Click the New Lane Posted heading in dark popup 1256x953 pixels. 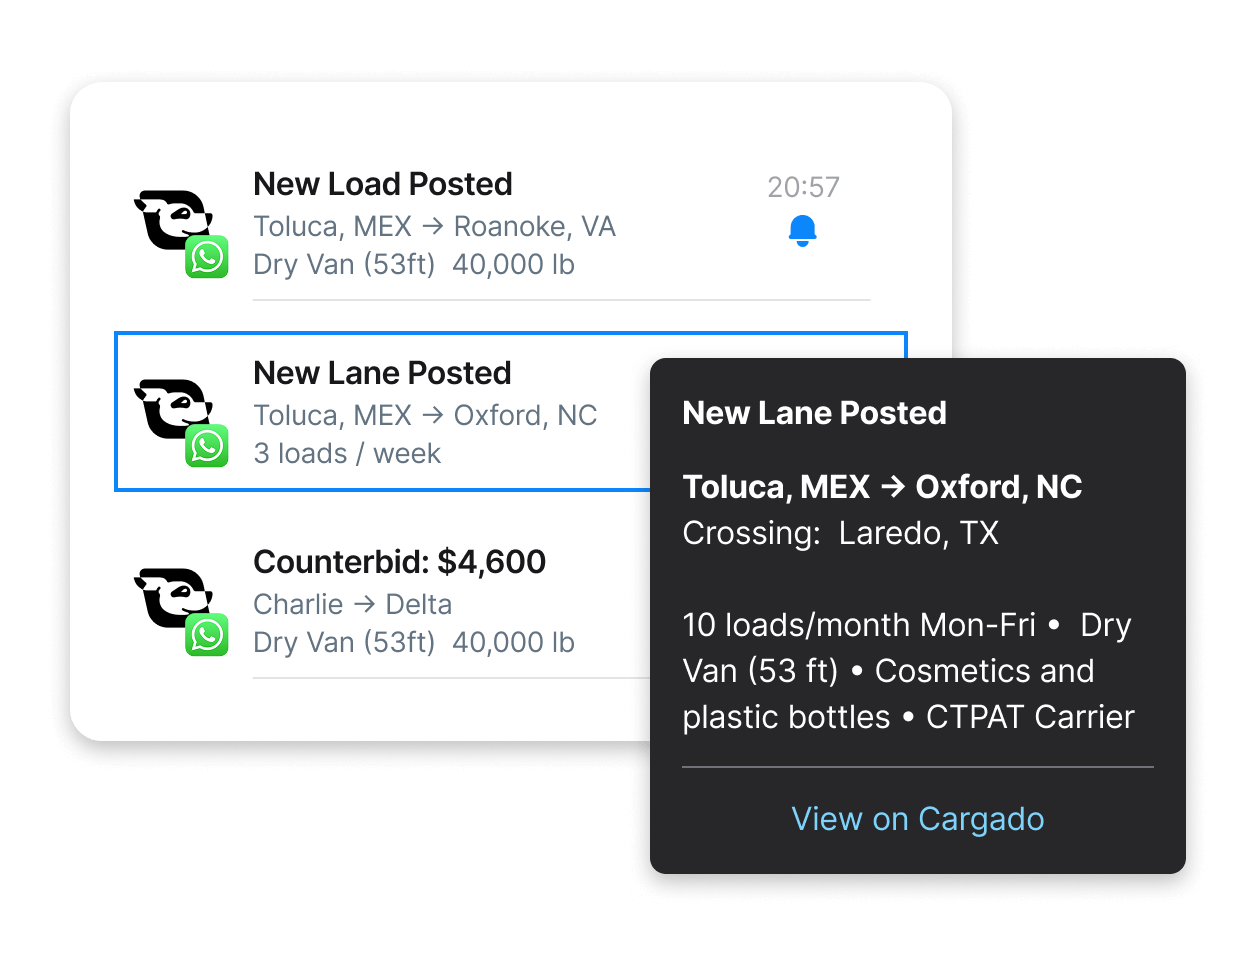(x=814, y=413)
